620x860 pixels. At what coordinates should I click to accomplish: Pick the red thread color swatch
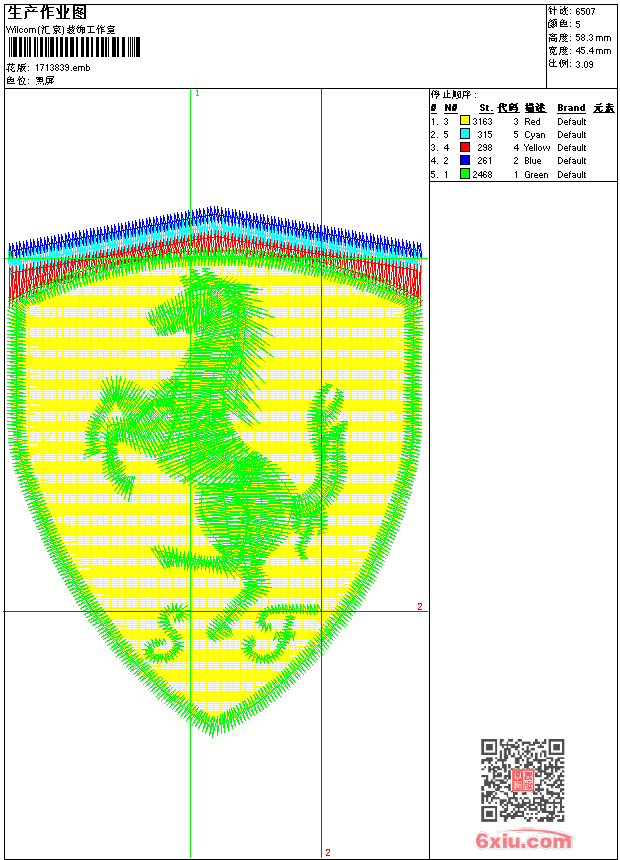pos(465,148)
